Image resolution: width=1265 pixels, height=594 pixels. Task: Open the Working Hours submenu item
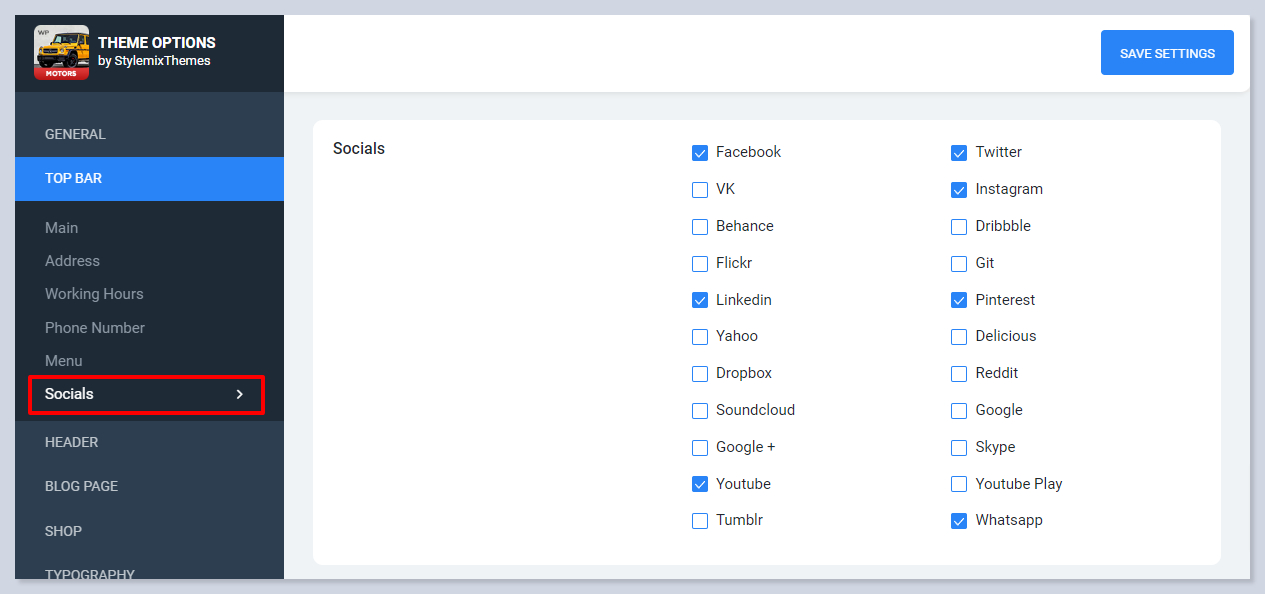(94, 294)
